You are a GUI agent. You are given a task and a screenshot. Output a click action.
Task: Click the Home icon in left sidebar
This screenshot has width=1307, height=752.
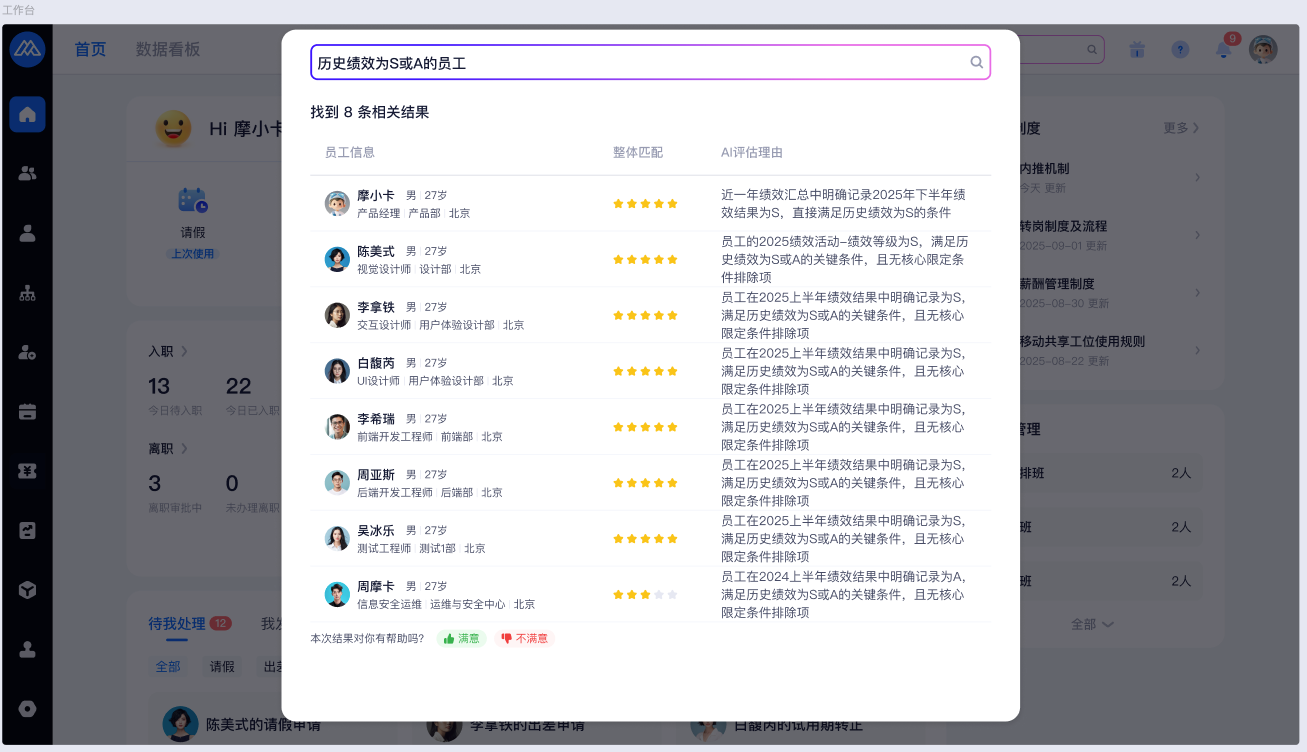click(x=27, y=114)
